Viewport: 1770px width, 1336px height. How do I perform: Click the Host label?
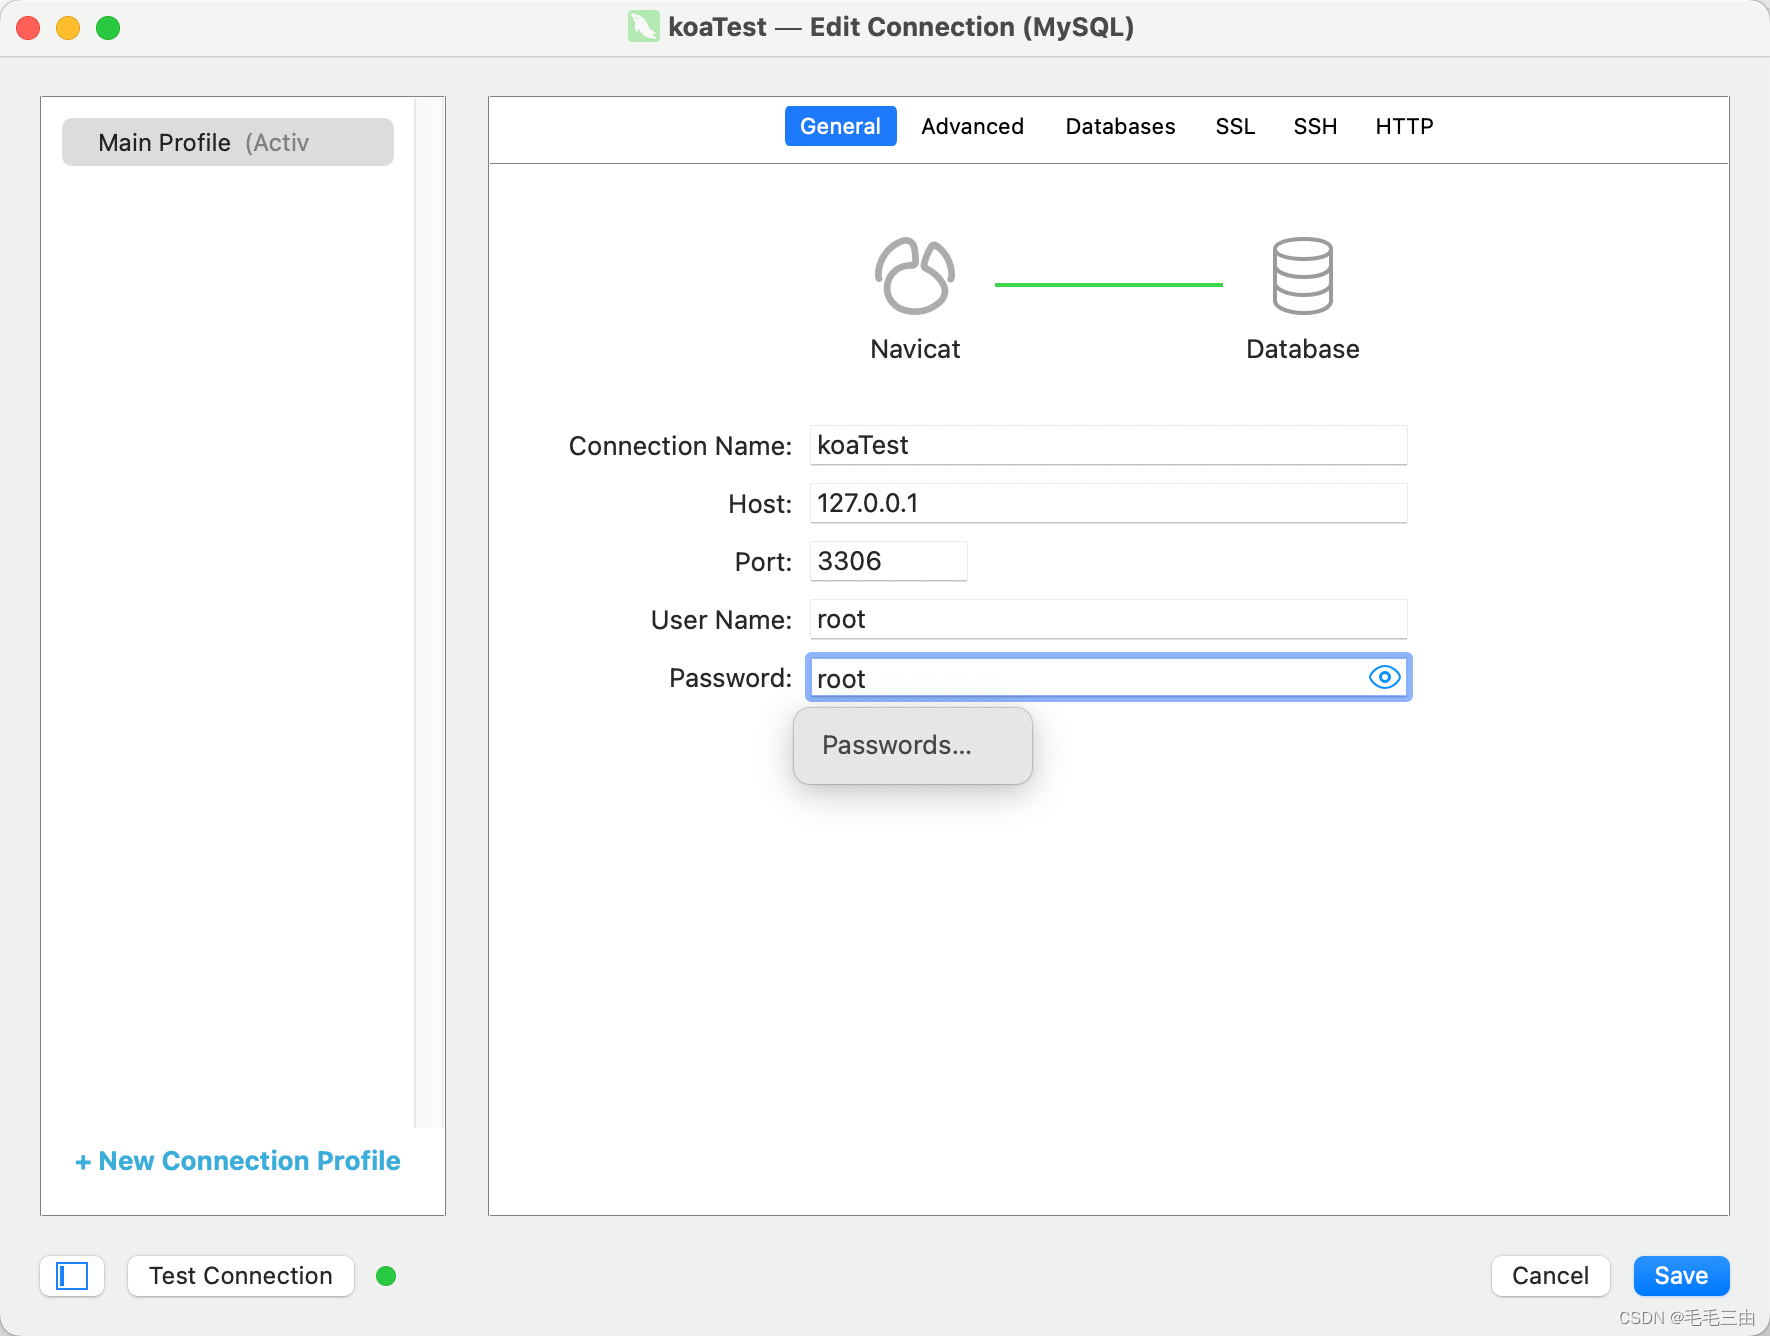point(760,504)
